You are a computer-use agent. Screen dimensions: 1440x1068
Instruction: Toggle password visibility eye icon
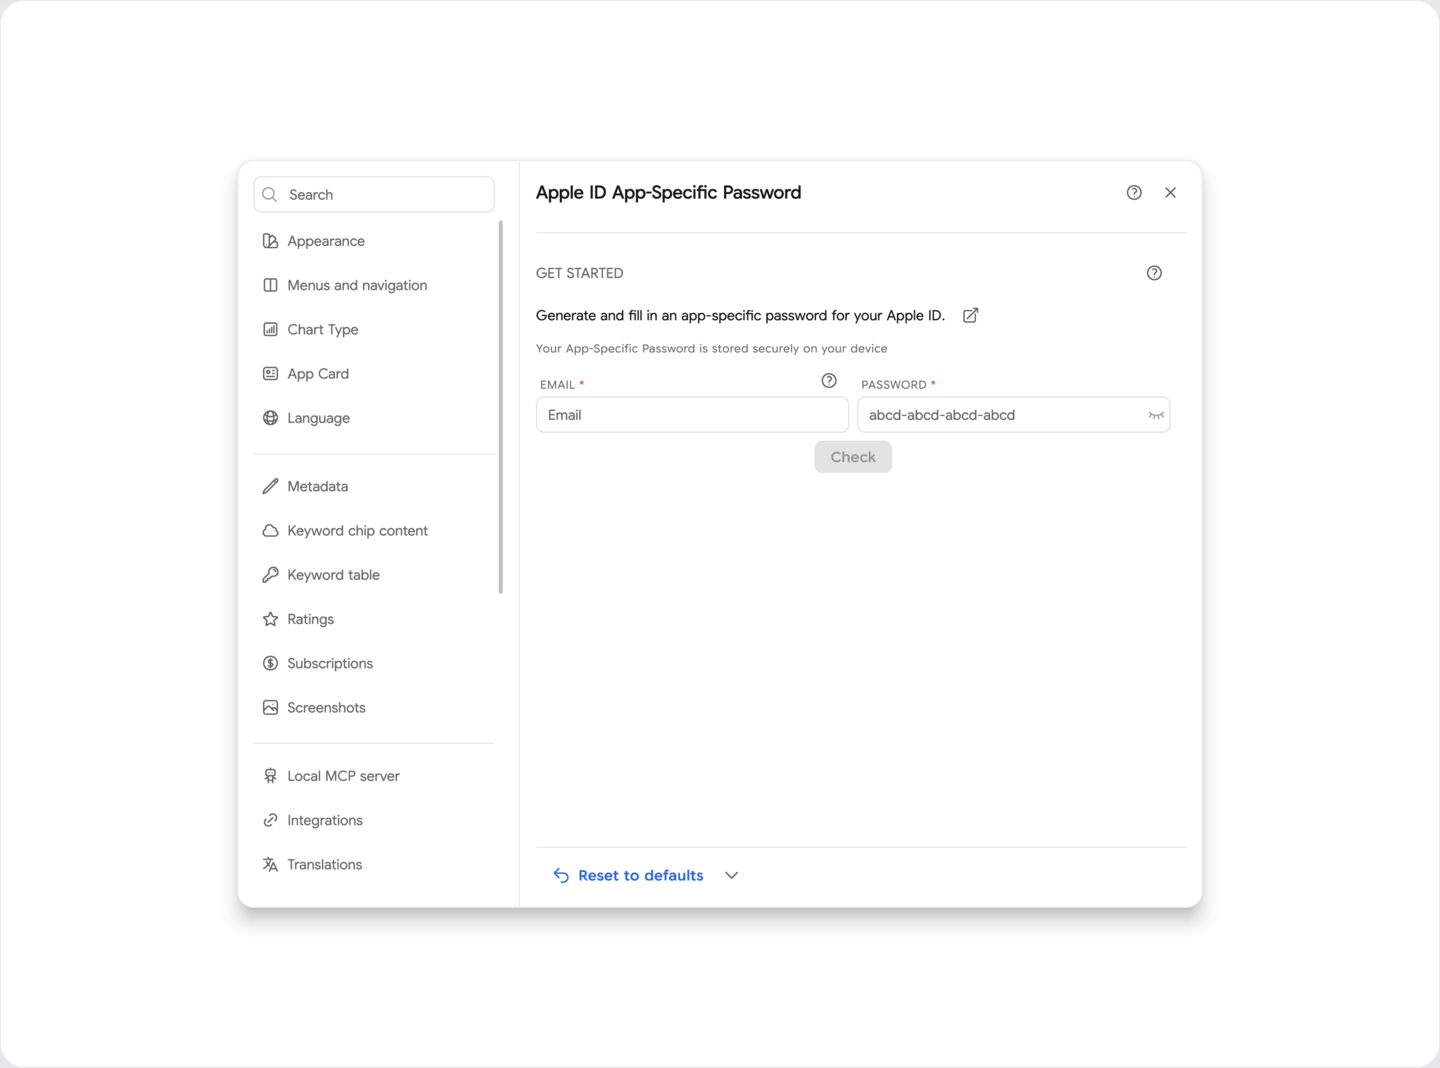(1156, 415)
